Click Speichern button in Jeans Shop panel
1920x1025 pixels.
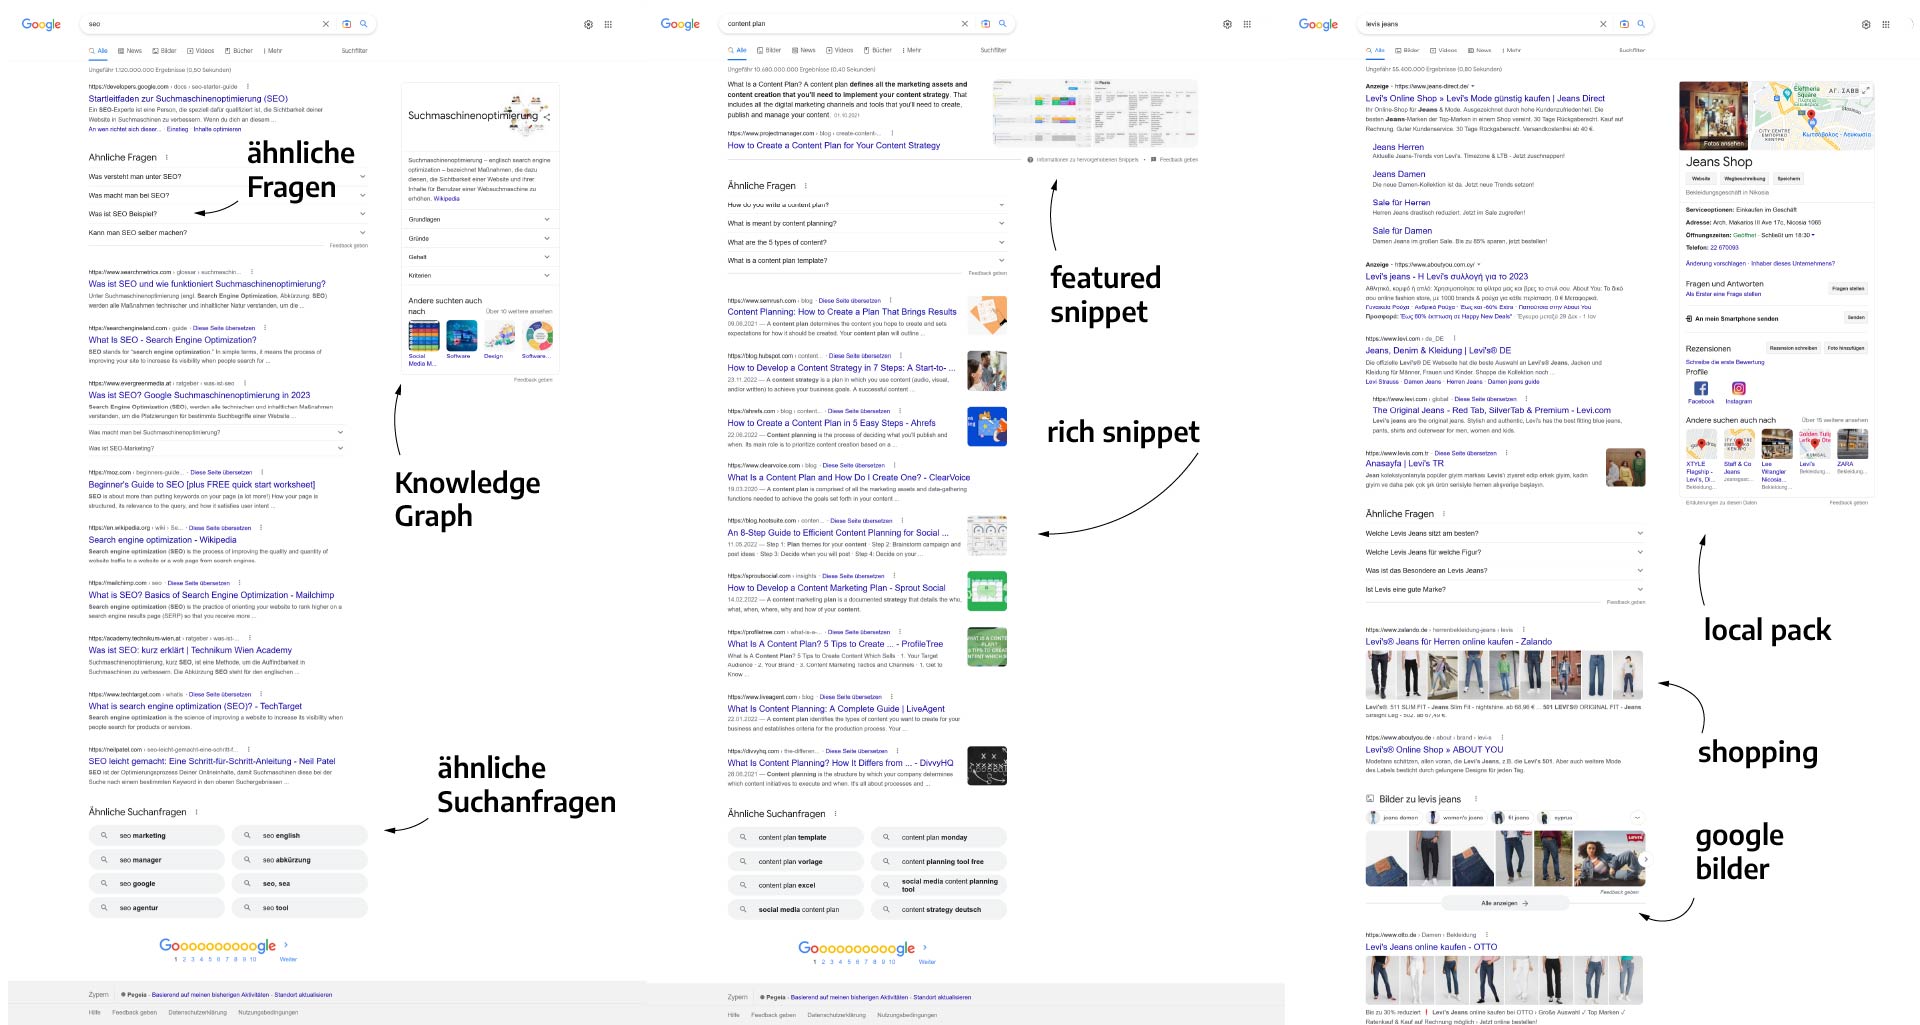[x=1789, y=179]
